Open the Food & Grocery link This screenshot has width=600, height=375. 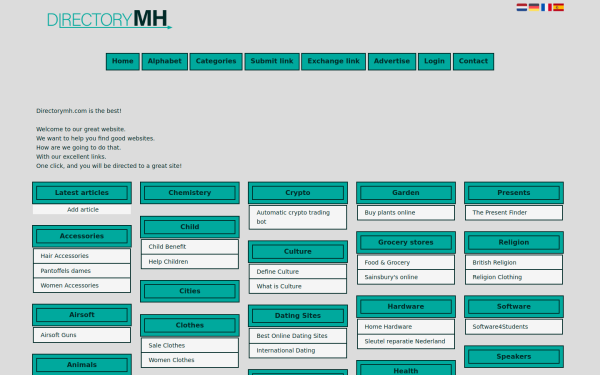[x=406, y=262]
